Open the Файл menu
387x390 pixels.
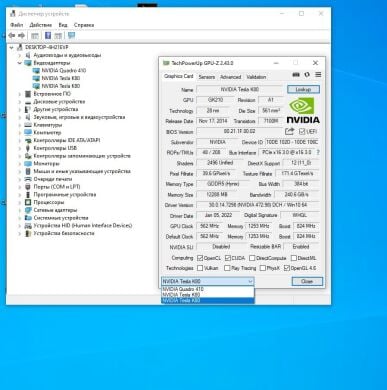click(x=17, y=25)
